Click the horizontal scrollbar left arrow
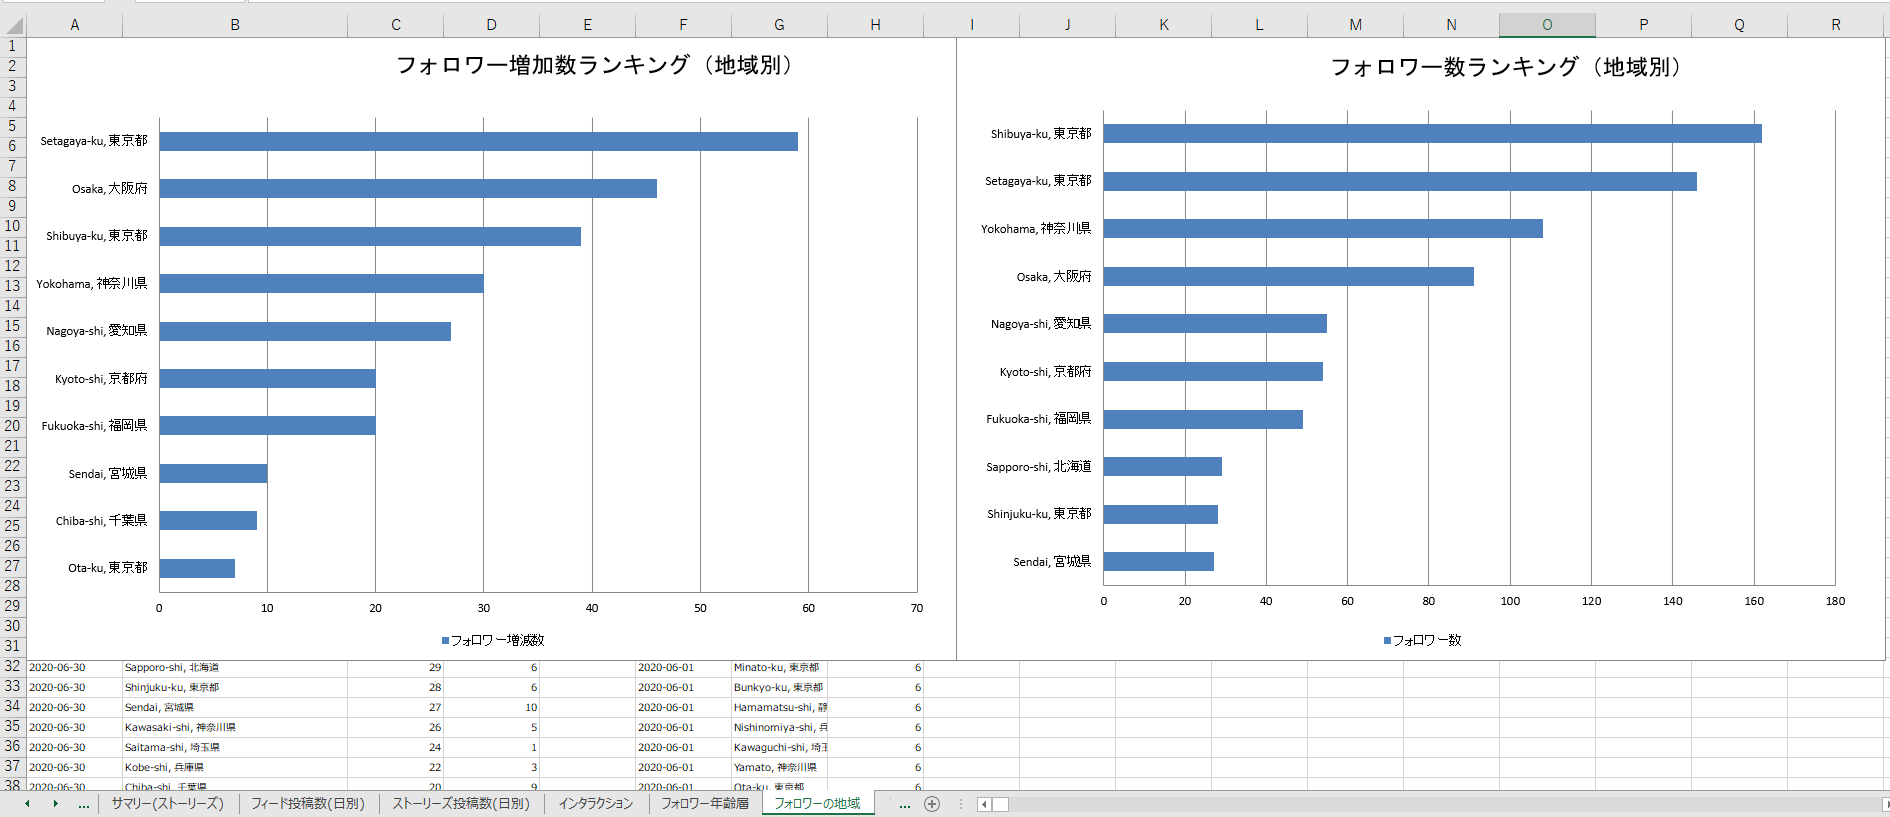The width and height of the screenshot is (1890, 817). [984, 805]
